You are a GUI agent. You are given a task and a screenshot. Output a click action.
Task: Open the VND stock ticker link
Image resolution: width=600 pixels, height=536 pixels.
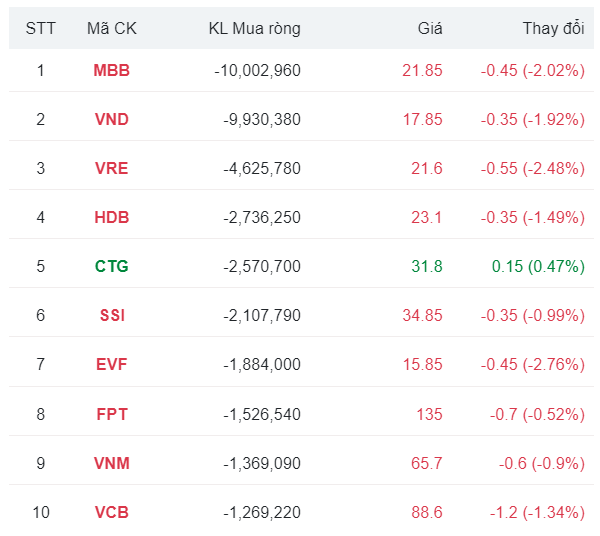click(x=112, y=119)
